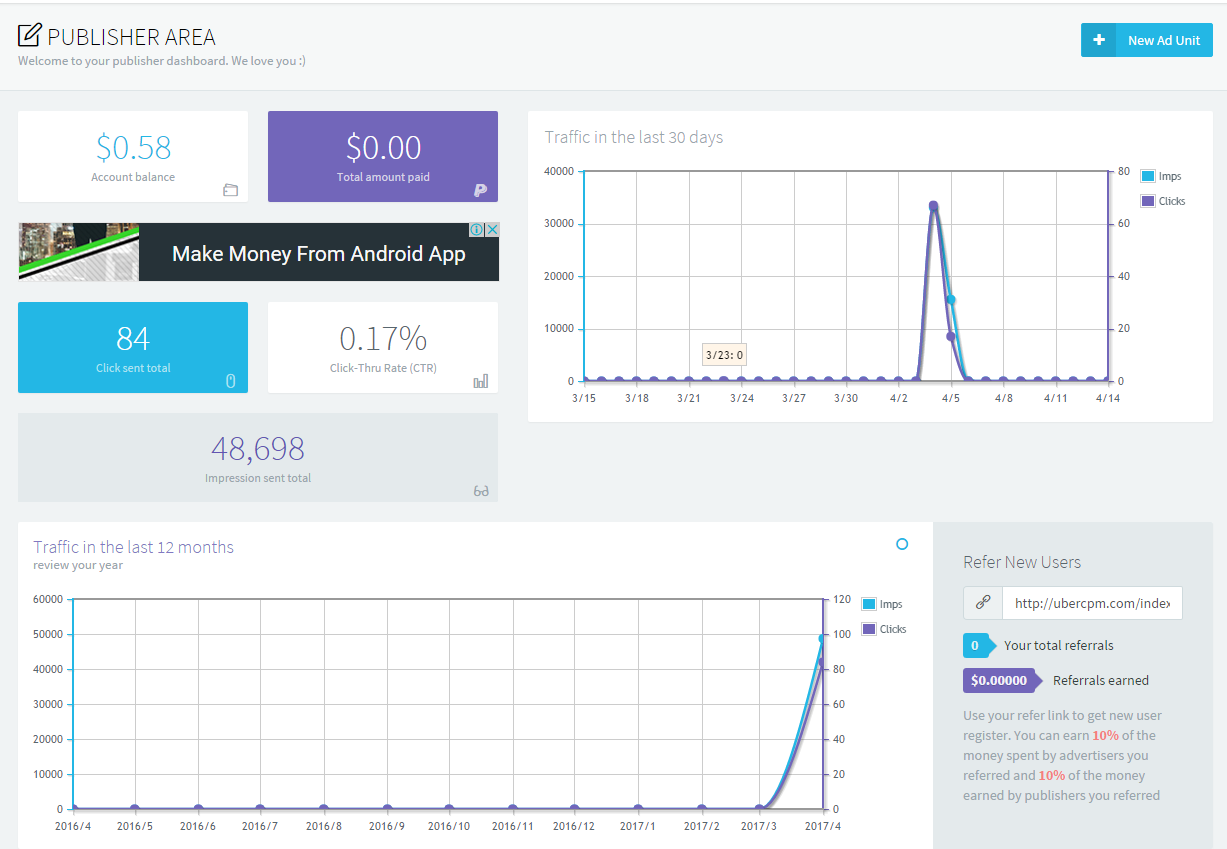Click the total referrals count badge
Viewport: 1227px width, 849px height.
975,645
